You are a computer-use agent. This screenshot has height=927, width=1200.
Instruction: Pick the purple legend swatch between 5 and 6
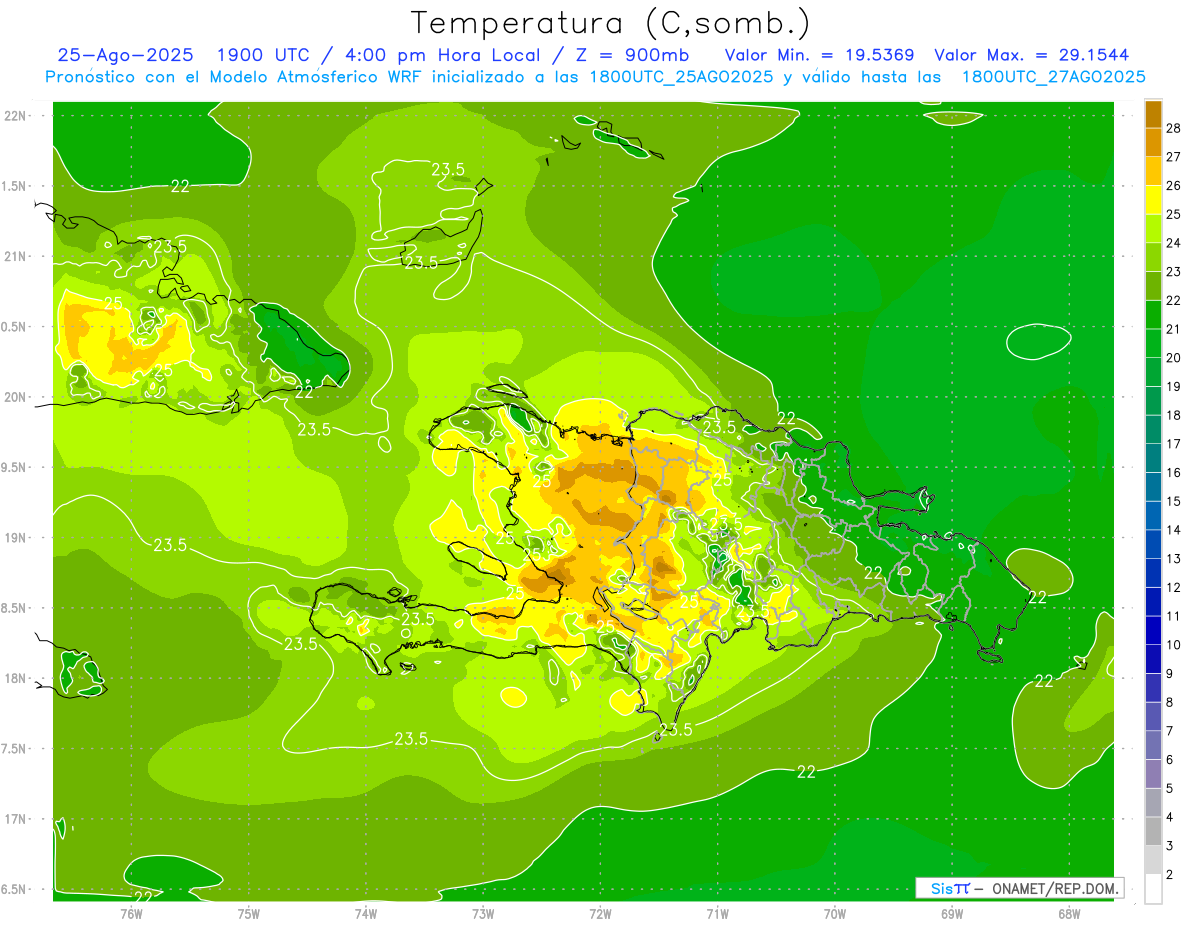click(x=1154, y=774)
